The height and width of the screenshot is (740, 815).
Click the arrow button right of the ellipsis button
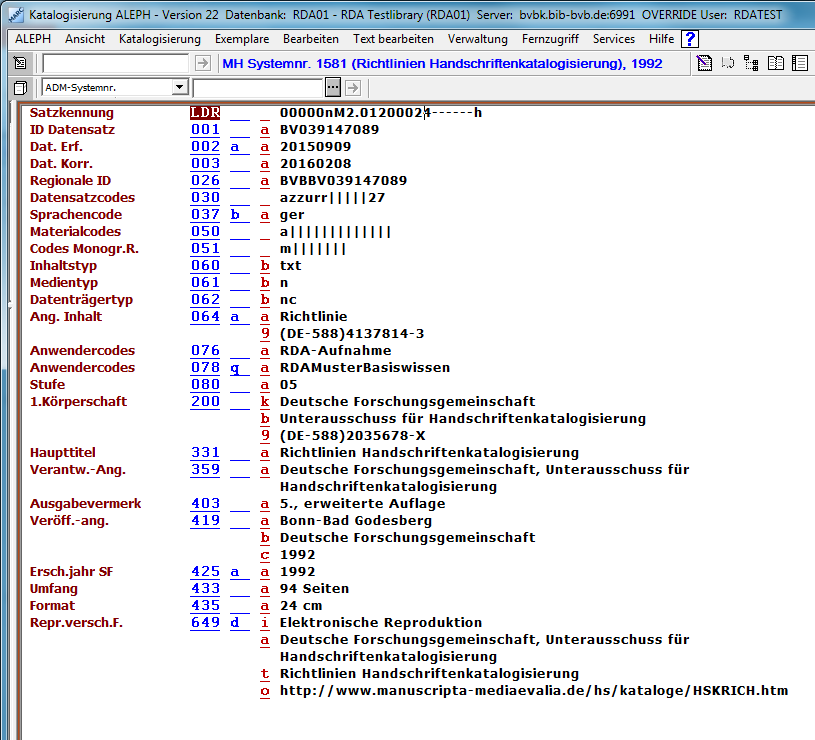click(x=352, y=88)
